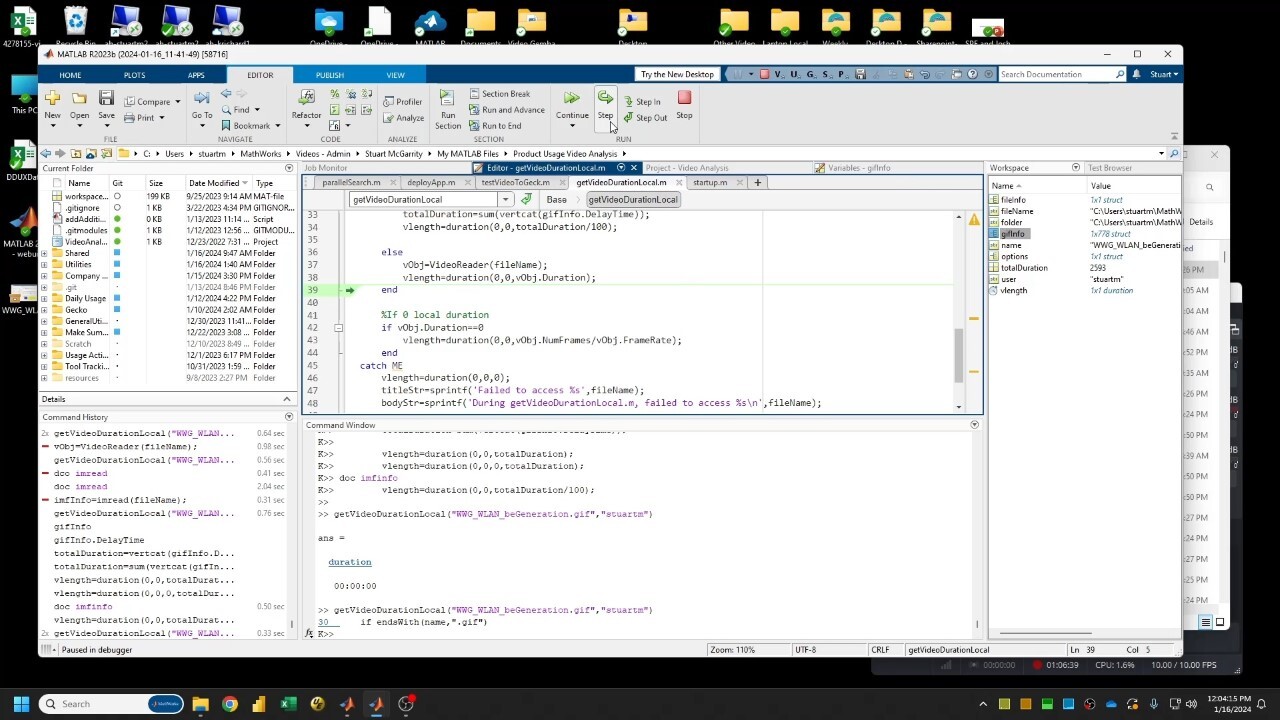Insert a Section Break
This screenshot has width=1280, height=720.
pos(499,94)
